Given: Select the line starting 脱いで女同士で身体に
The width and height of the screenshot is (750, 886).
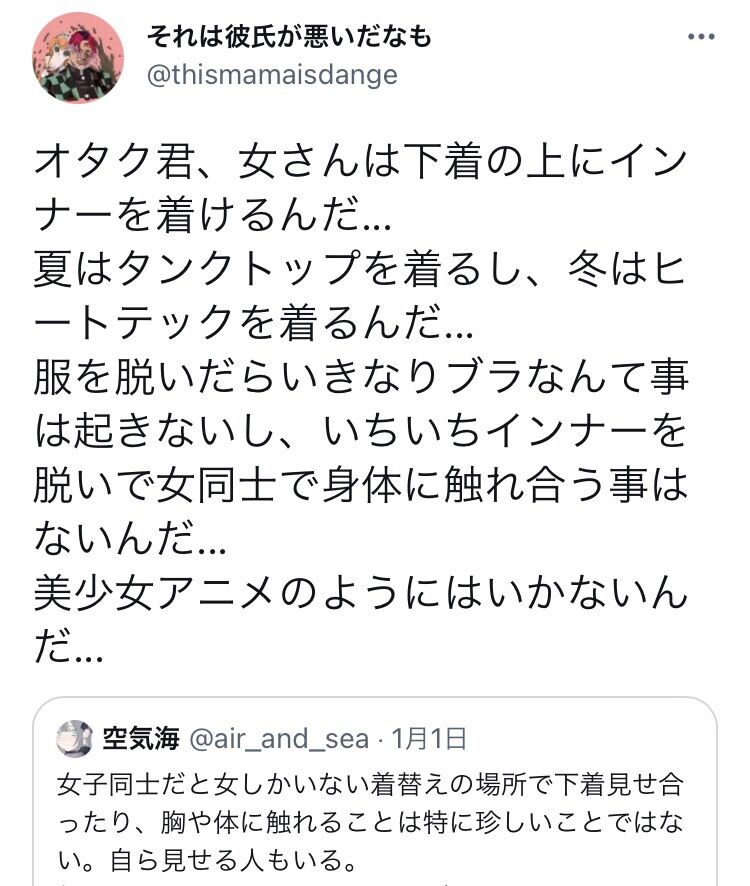Looking at the screenshot, I should 361,485.
